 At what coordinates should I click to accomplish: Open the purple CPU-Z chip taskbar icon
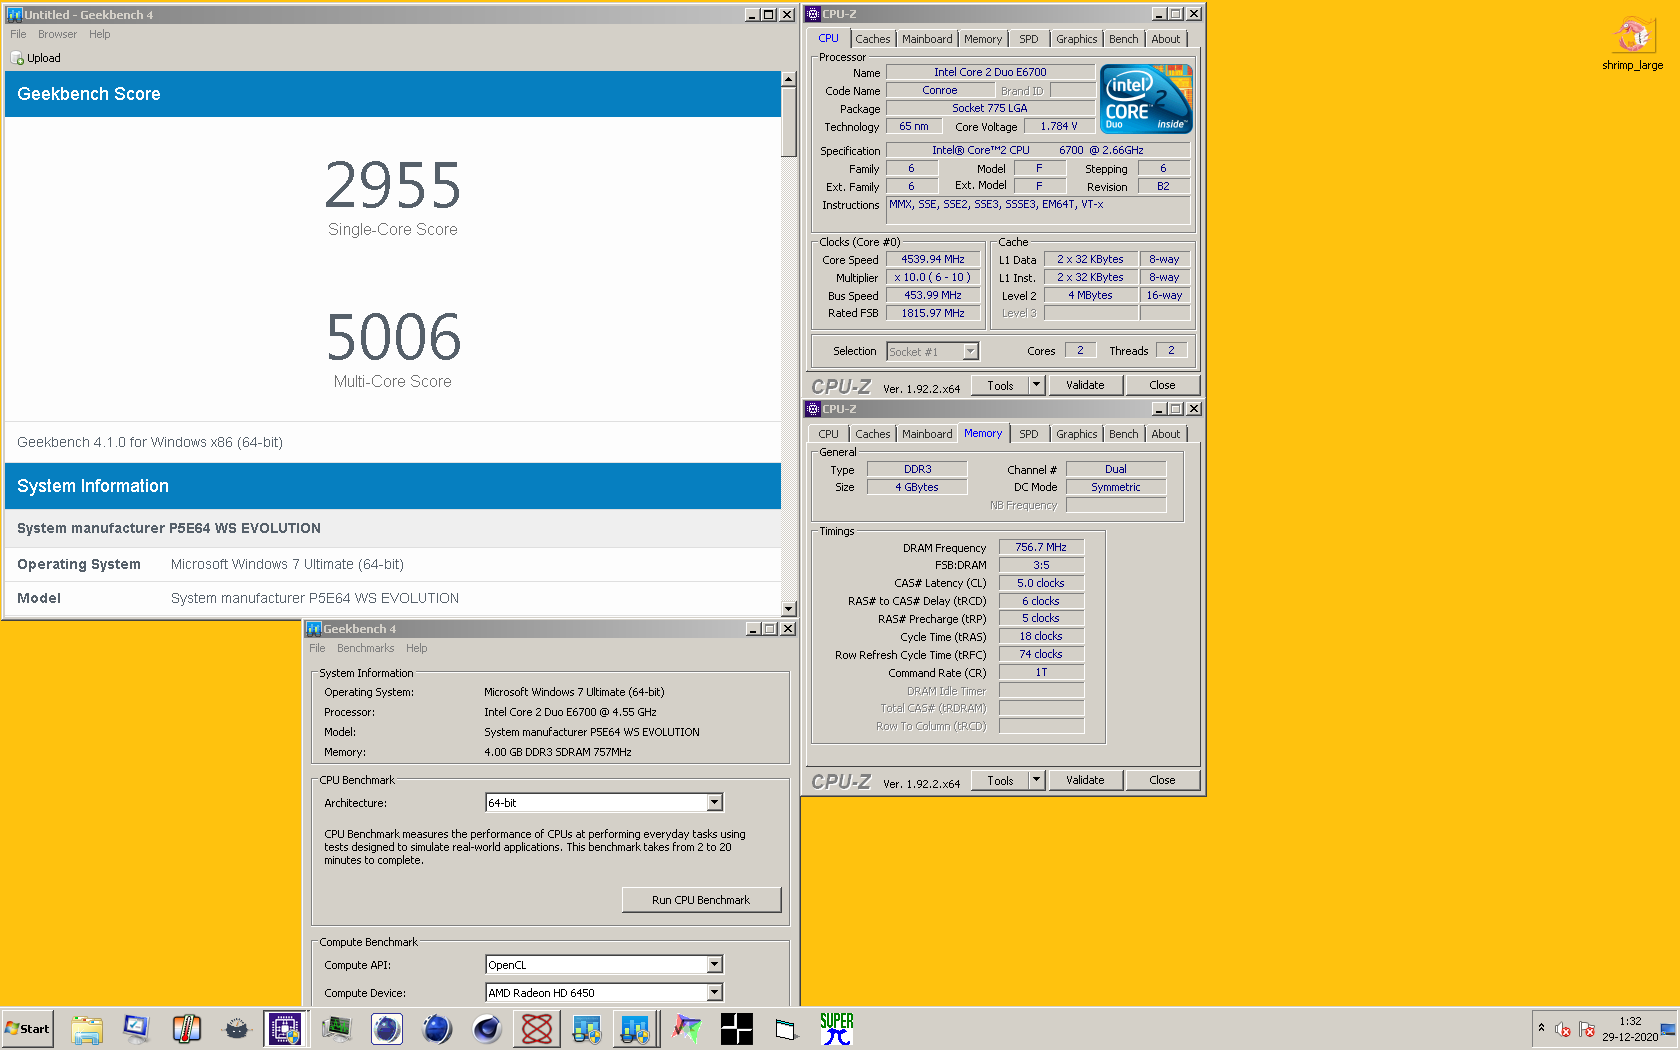pos(285,1029)
